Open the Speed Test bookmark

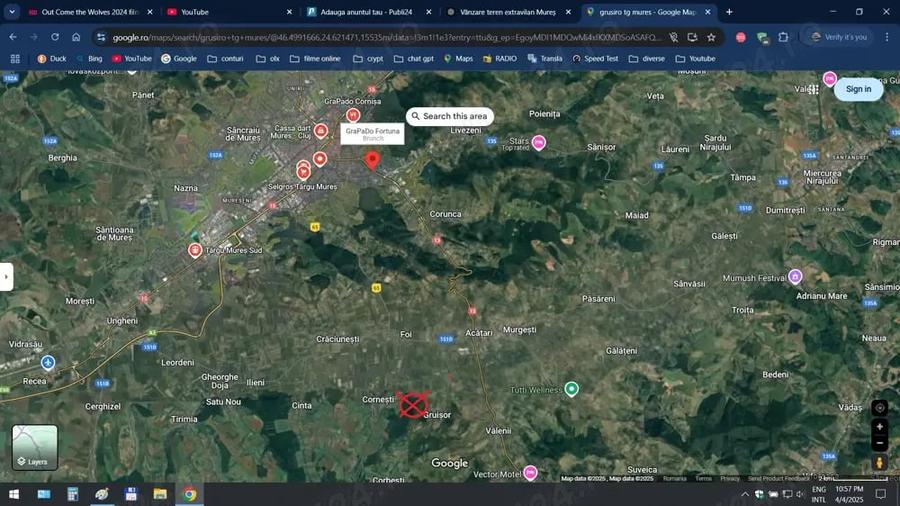(595, 59)
